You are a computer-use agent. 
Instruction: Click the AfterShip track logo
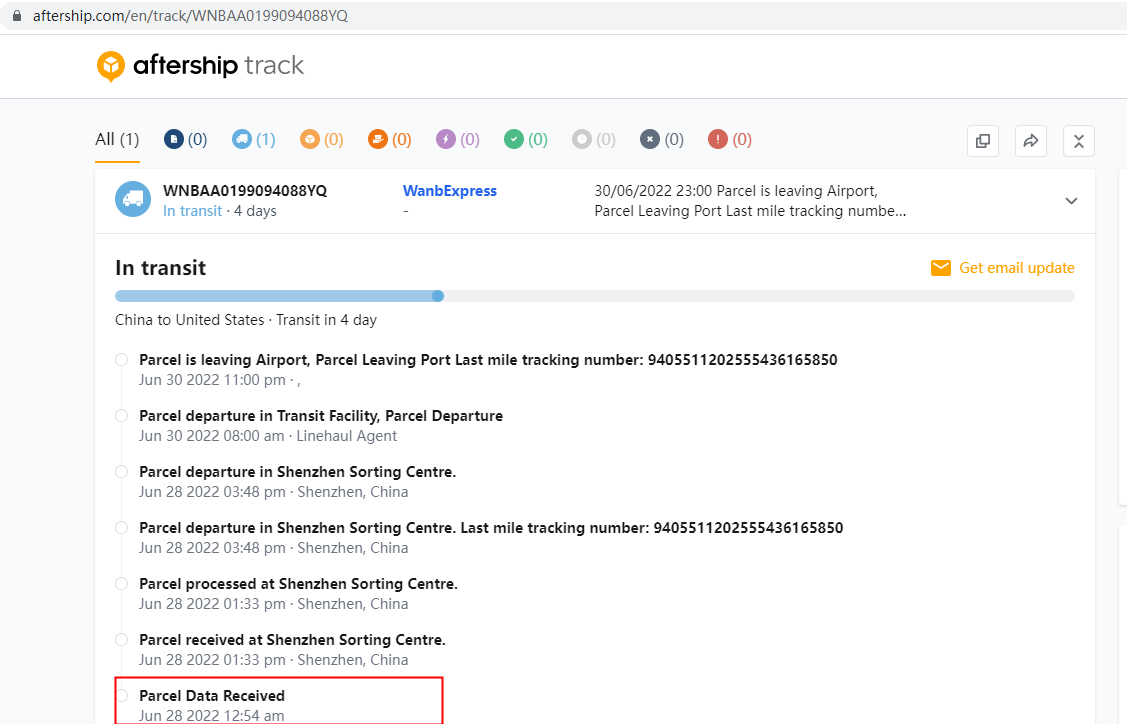coord(200,66)
